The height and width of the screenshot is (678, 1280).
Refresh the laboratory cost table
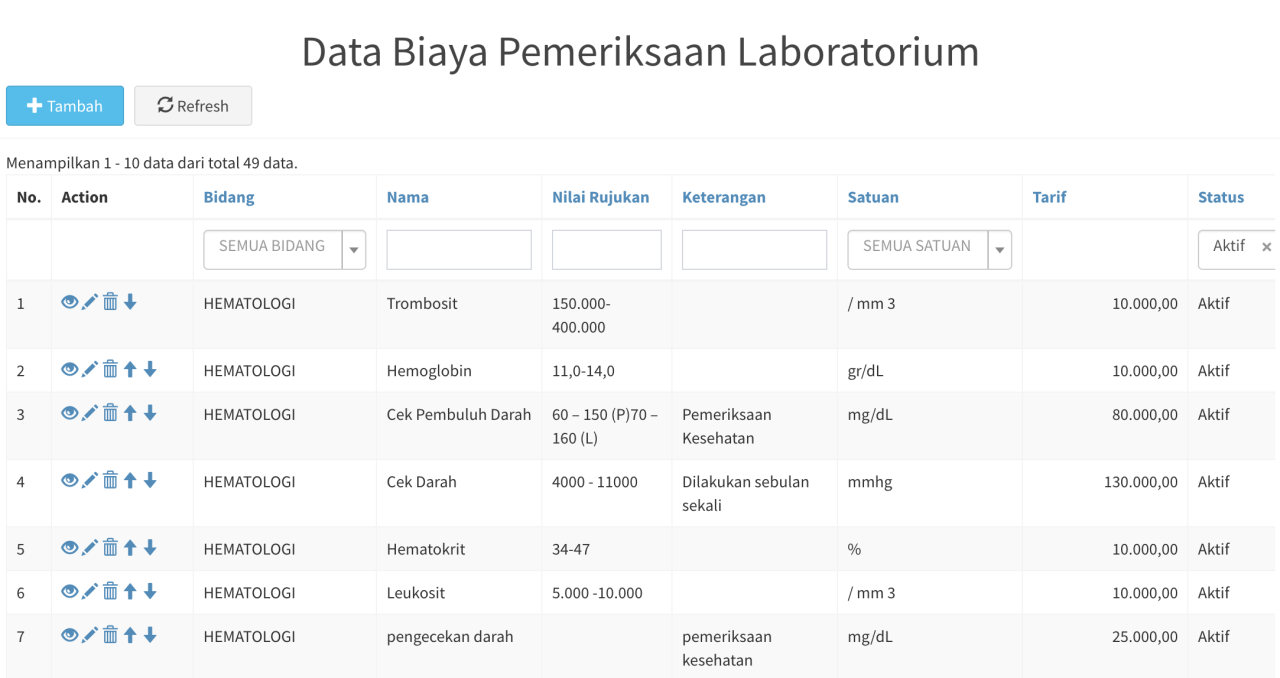193,105
